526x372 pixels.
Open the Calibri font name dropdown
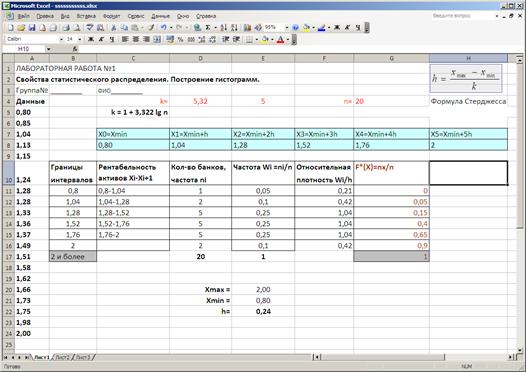point(61,39)
